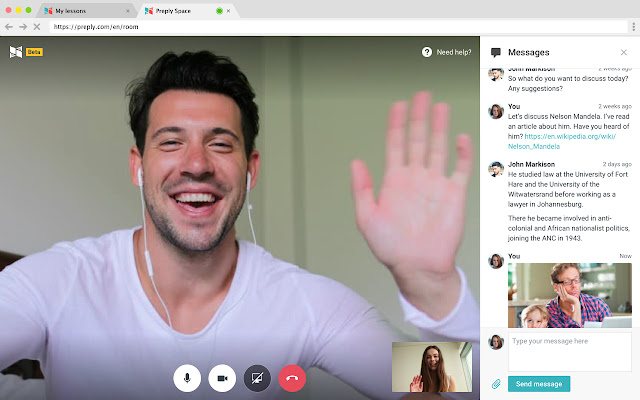This screenshot has width=640, height=400.
Task: Toggle the screen sharing button
Action: (x=257, y=378)
